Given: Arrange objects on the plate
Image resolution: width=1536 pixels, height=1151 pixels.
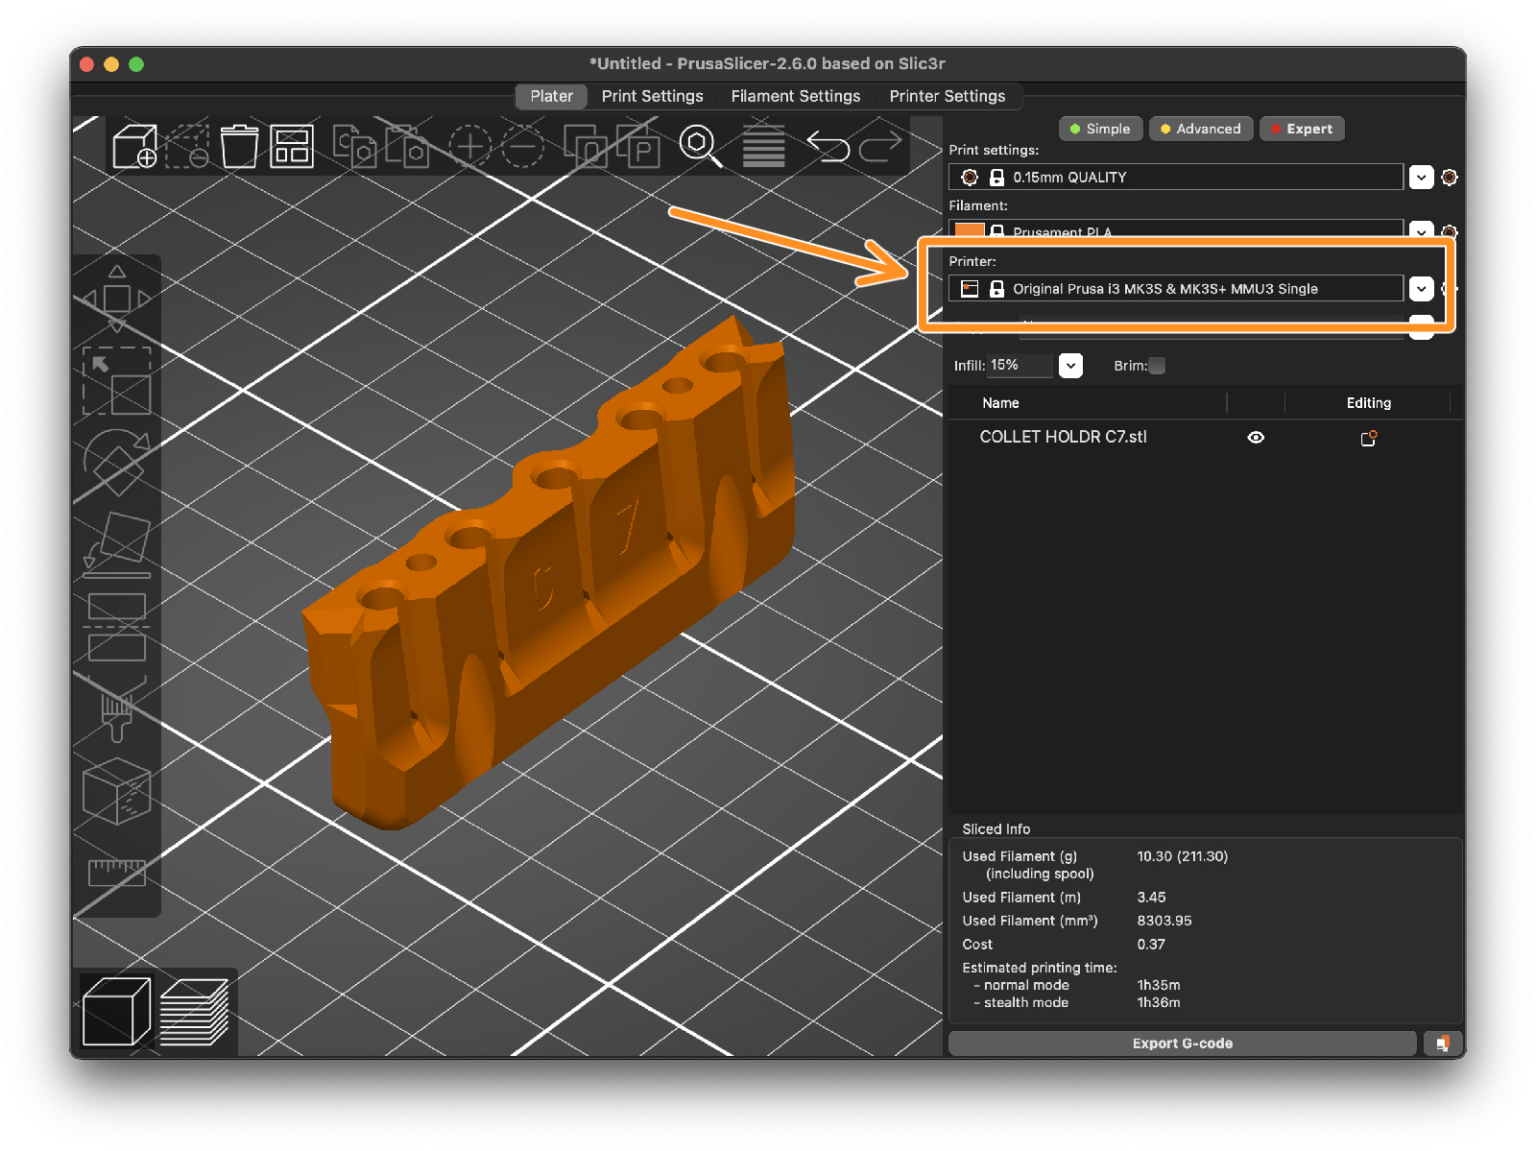Looking at the screenshot, I should pos(291,146).
